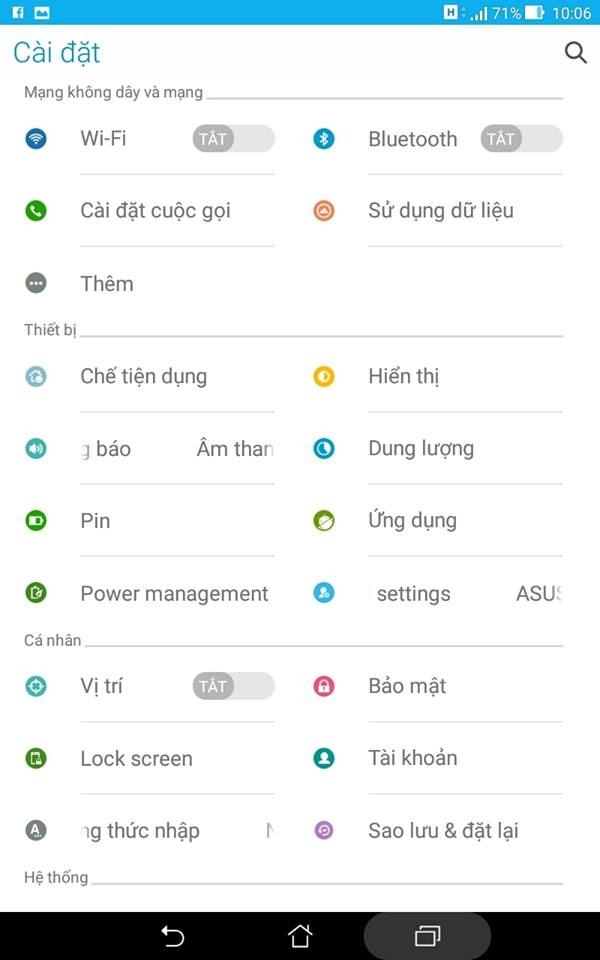Image resolution: width=600 pixels, height=960 pixels.
Task: Tap the yellow Hiển thị display icon
Action: [x=324, y=376]
